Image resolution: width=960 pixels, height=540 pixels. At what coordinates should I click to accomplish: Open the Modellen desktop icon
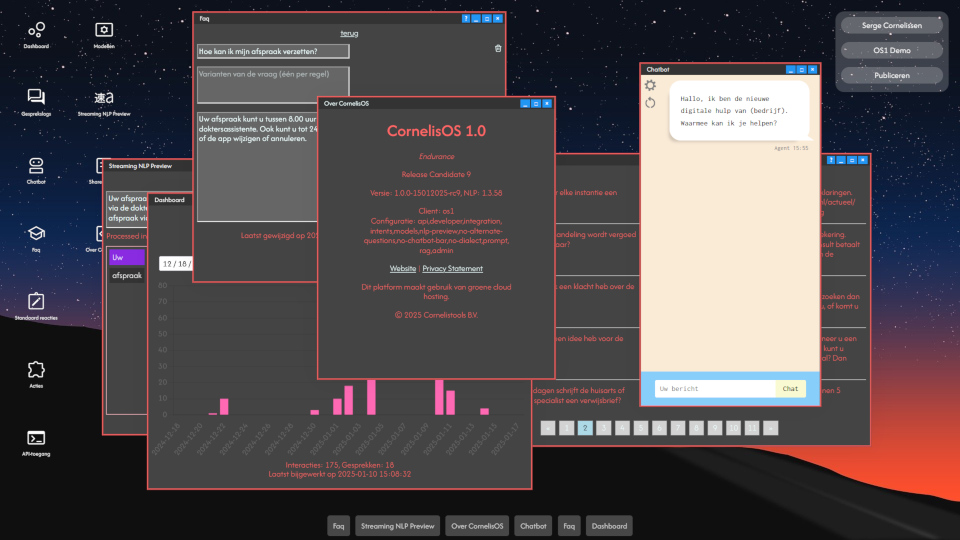(103, 35)
